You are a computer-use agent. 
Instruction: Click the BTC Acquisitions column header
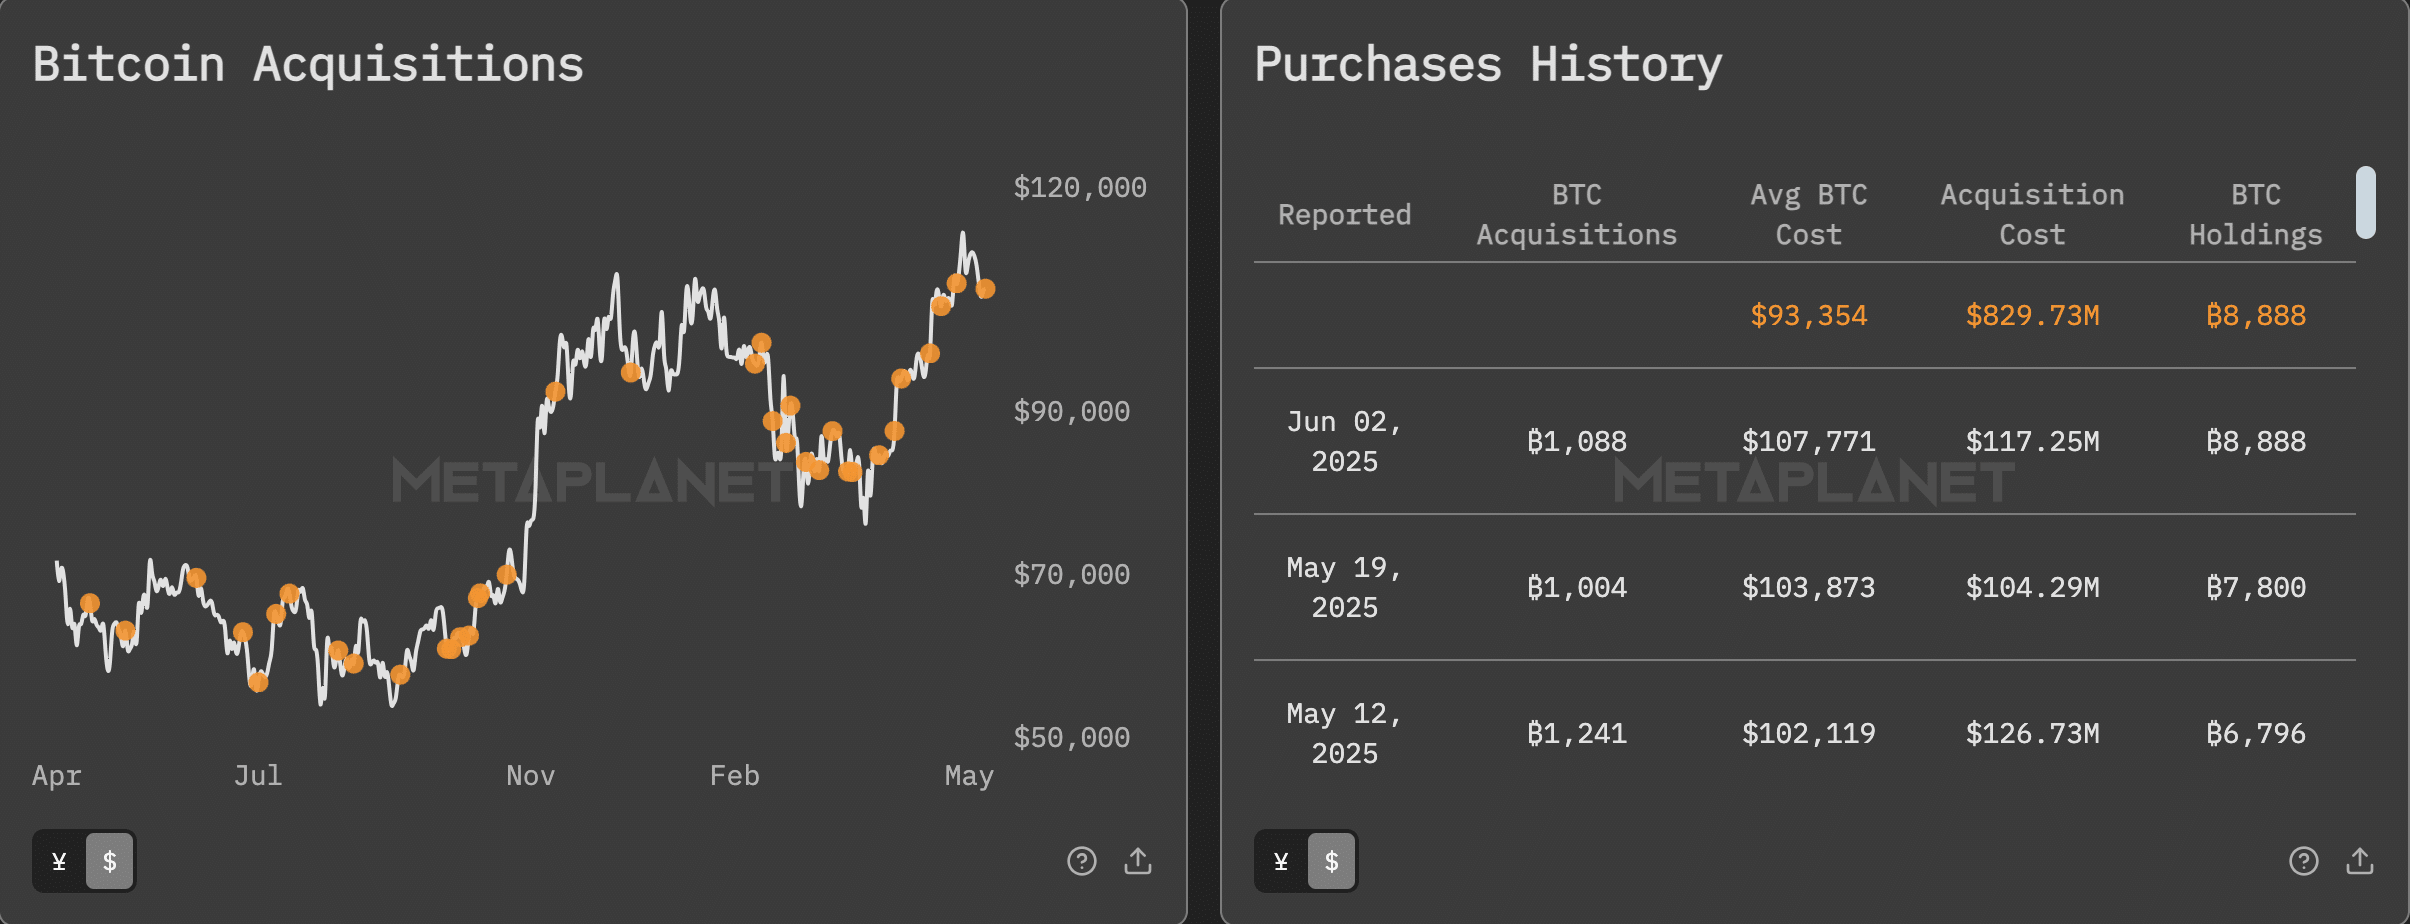click(1576, 215)
